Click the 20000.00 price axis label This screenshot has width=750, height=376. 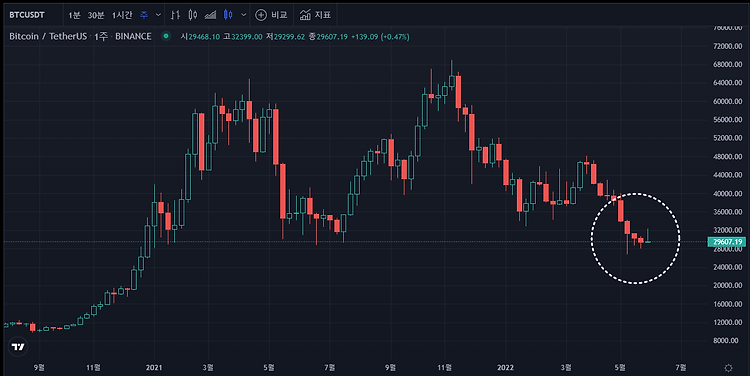[728, 286]
